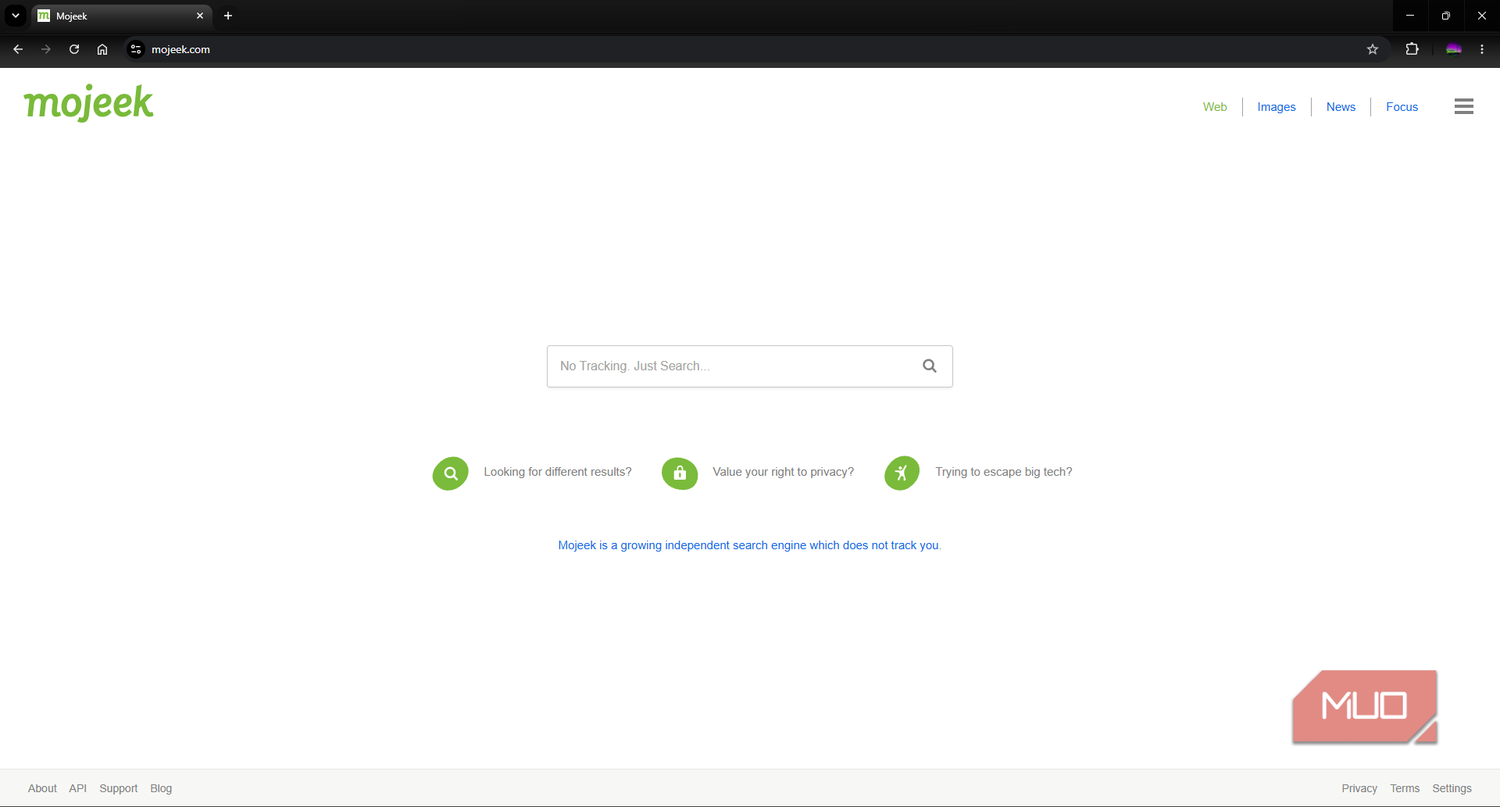Click the green search circle icon
1500x807 pixels.
click(450, 473)
